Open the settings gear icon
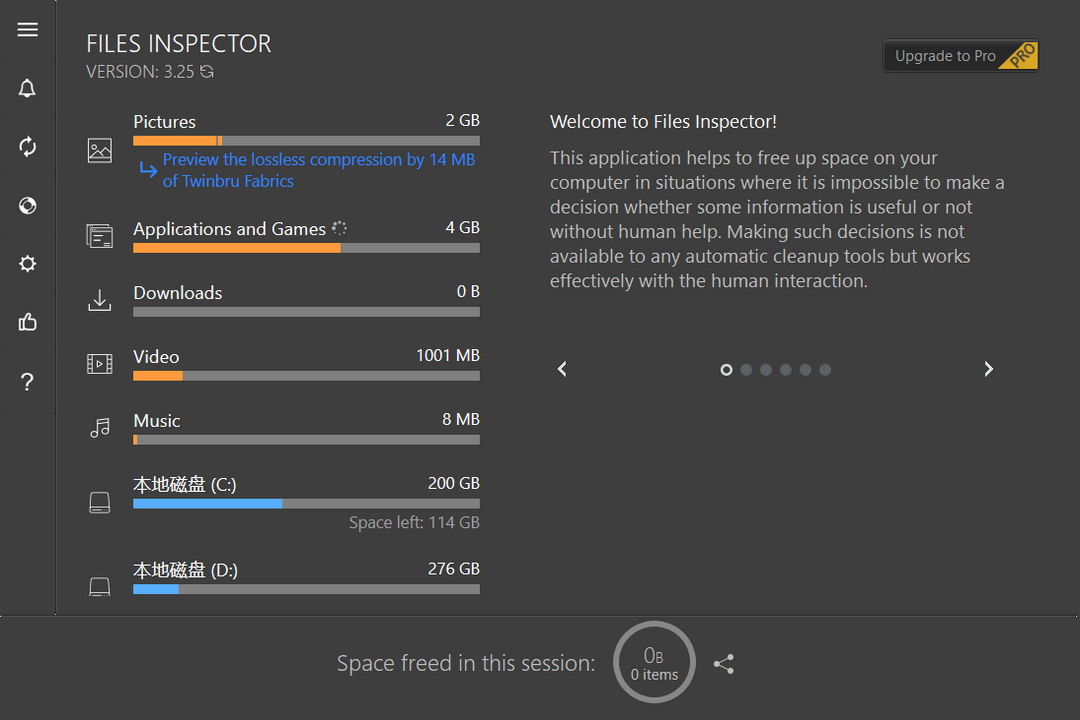 click(28, 264)
